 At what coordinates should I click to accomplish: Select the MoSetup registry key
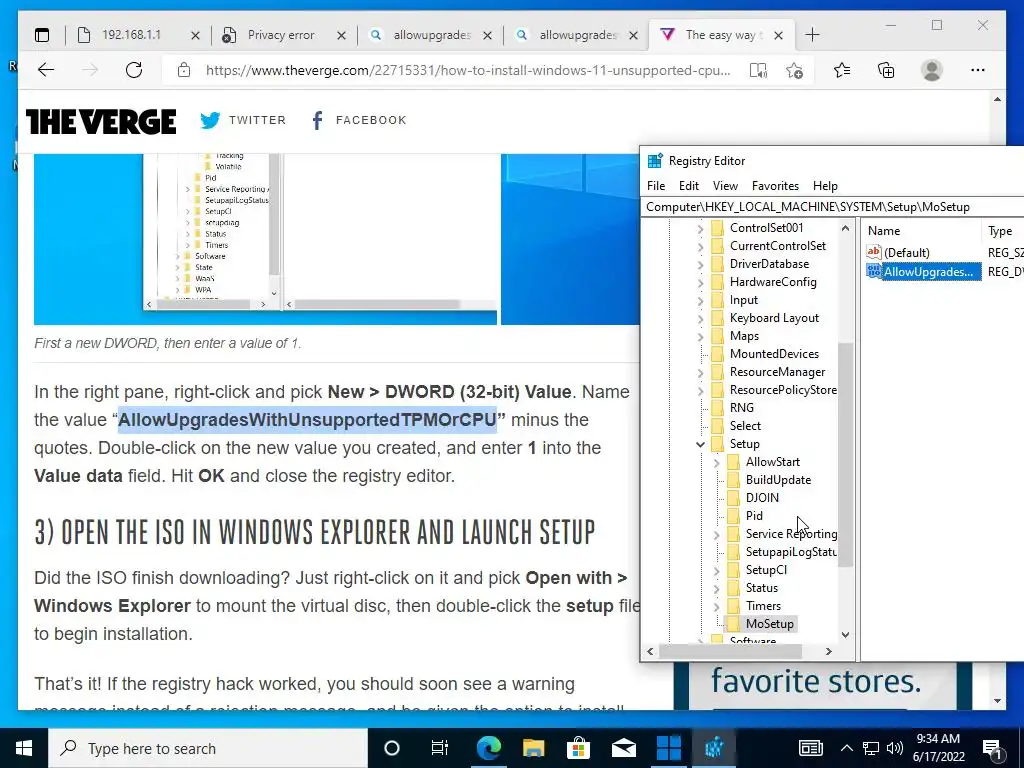[769, 624]
